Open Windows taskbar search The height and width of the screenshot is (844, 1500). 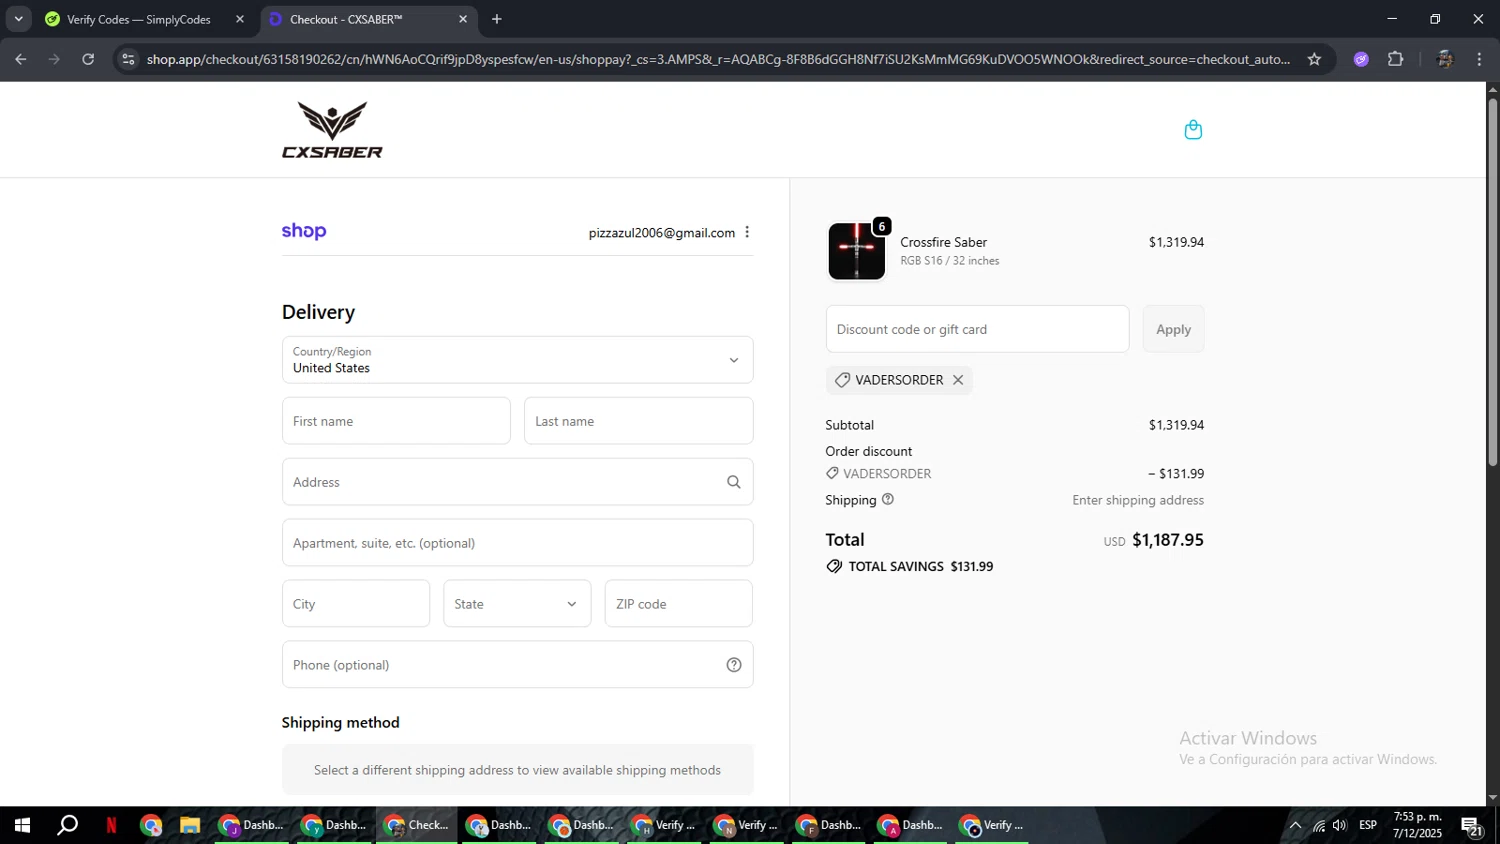[x=67, y=825]
